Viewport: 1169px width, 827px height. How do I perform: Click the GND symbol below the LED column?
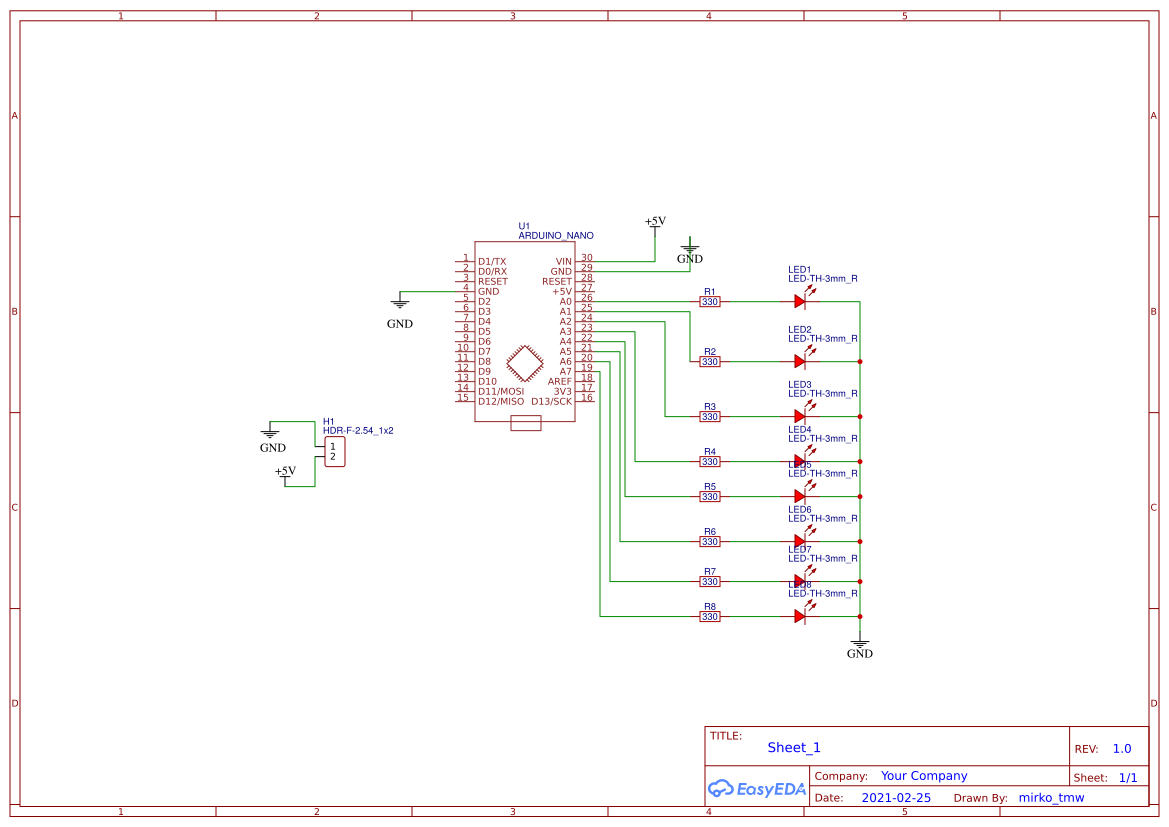pyautogui.click(x=859, y=645)
